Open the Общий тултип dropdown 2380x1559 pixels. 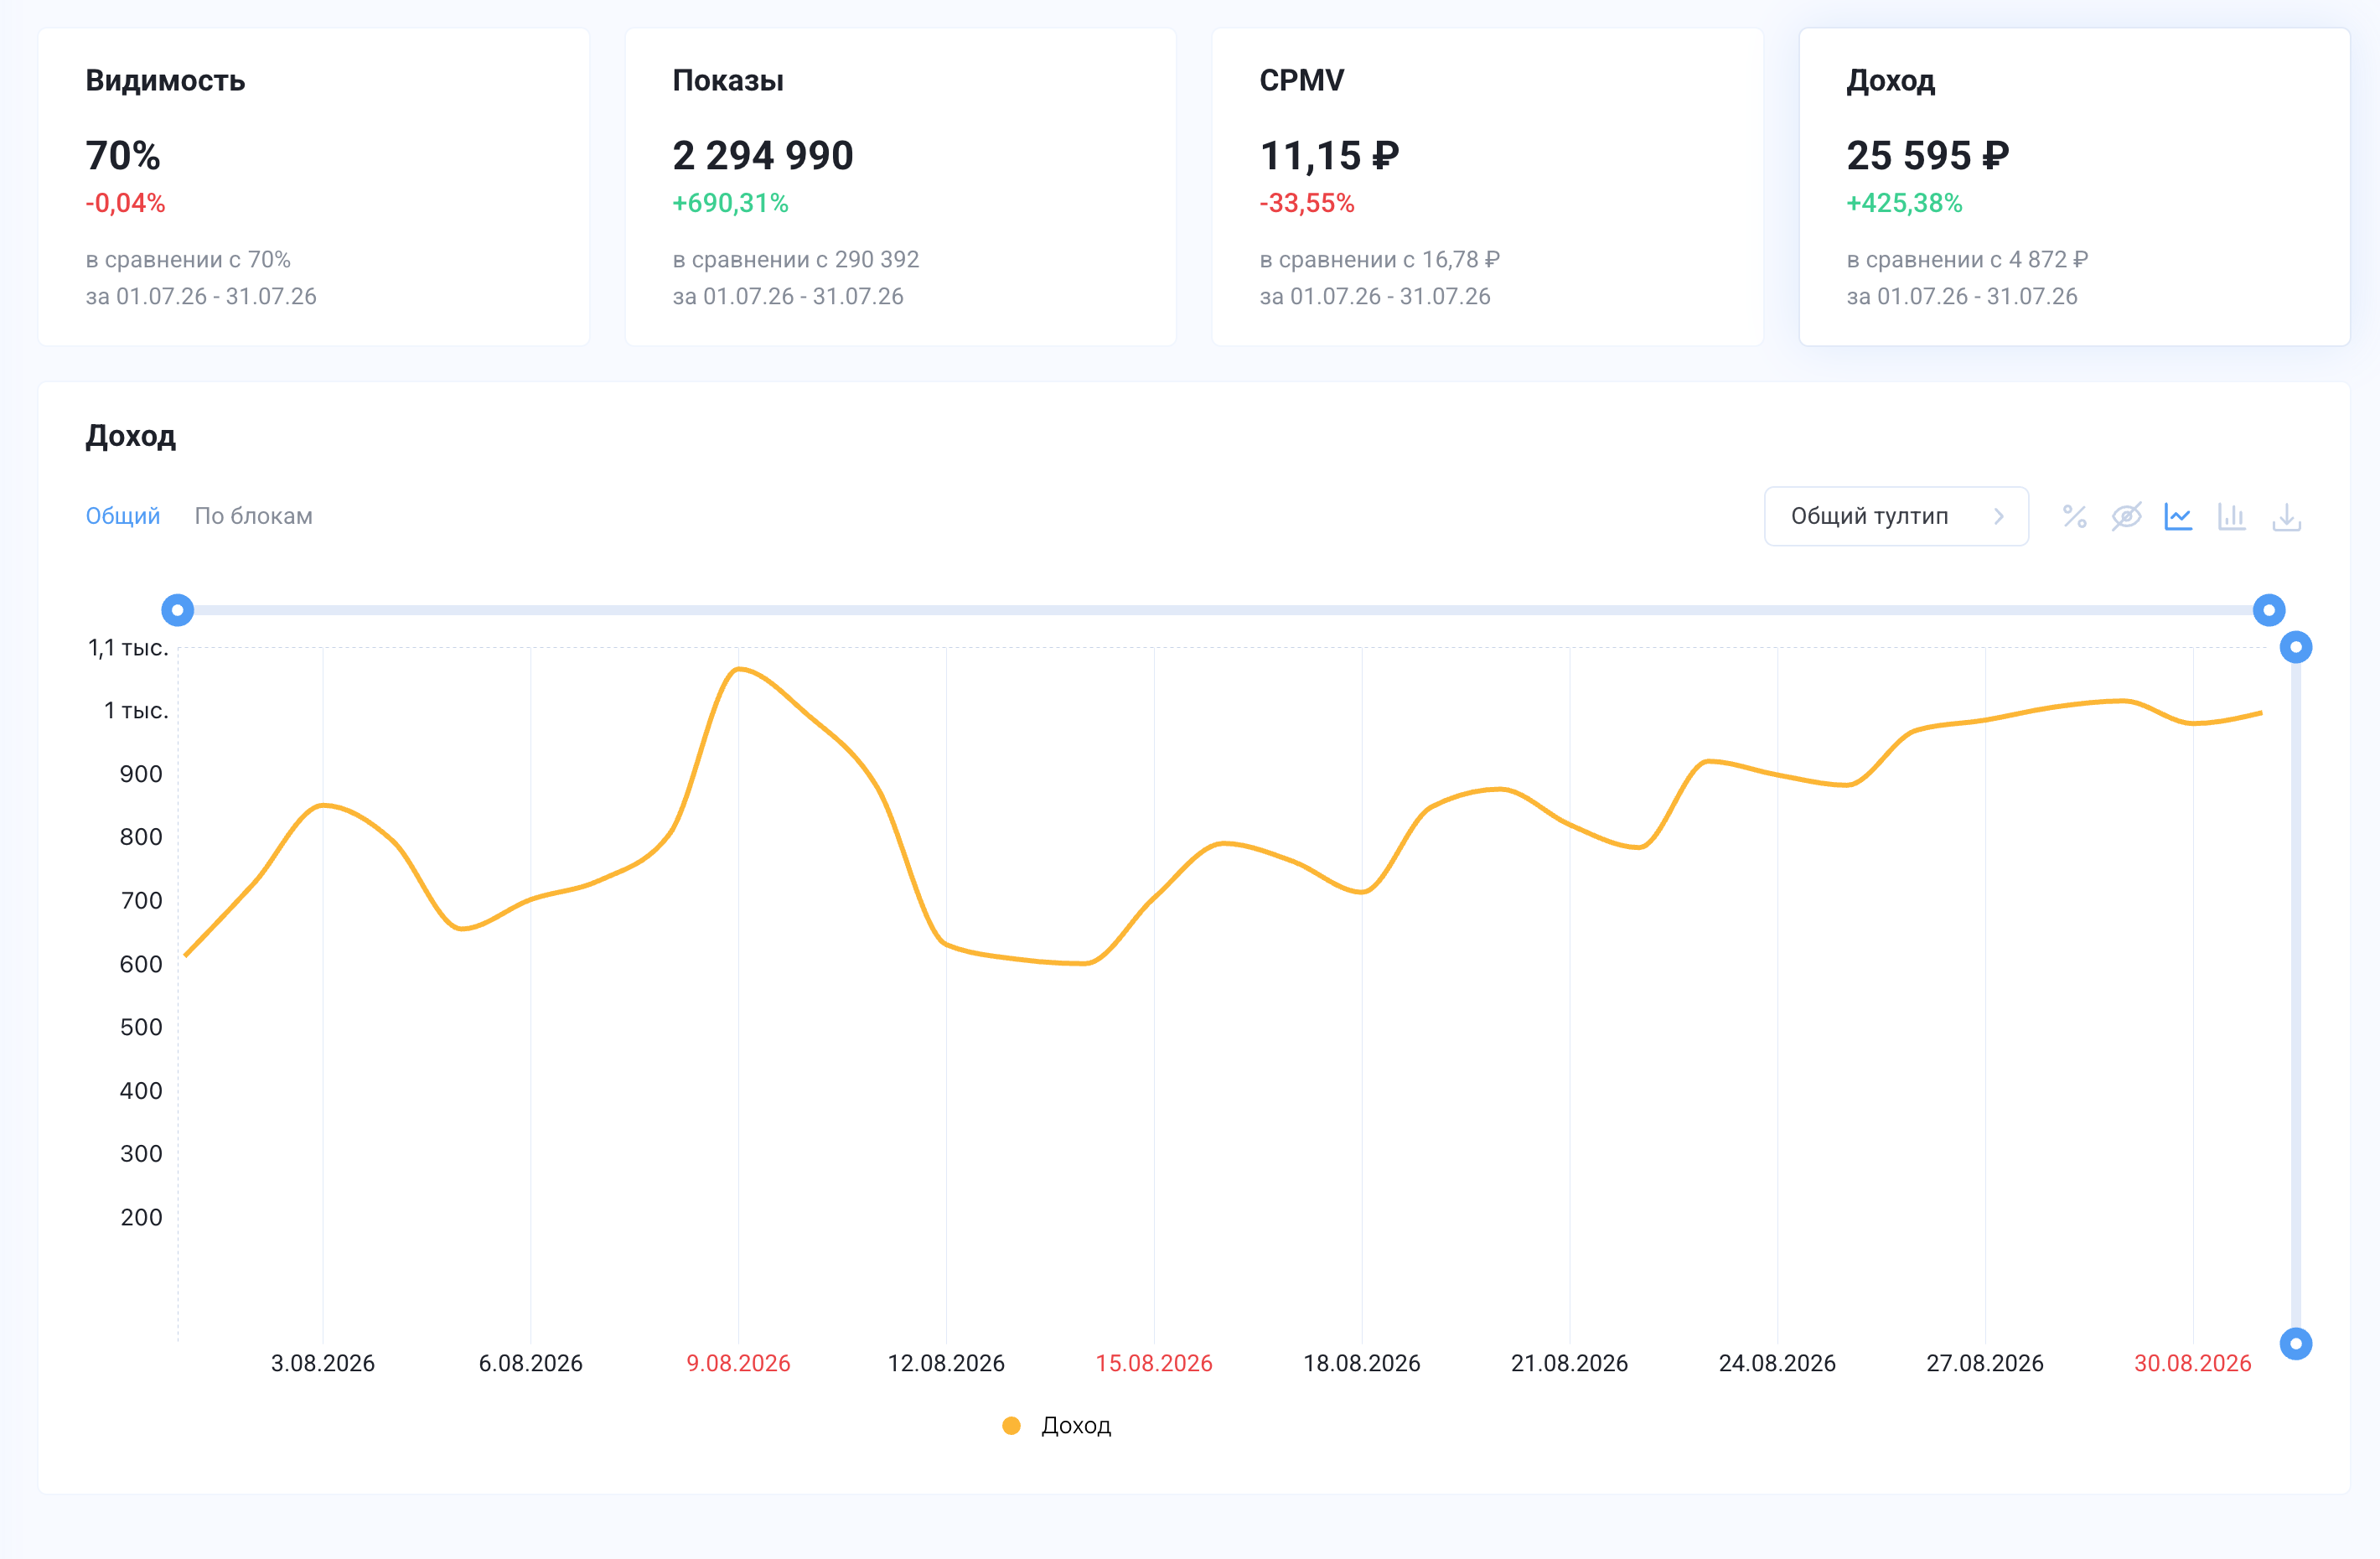[x=1896, y=516]
